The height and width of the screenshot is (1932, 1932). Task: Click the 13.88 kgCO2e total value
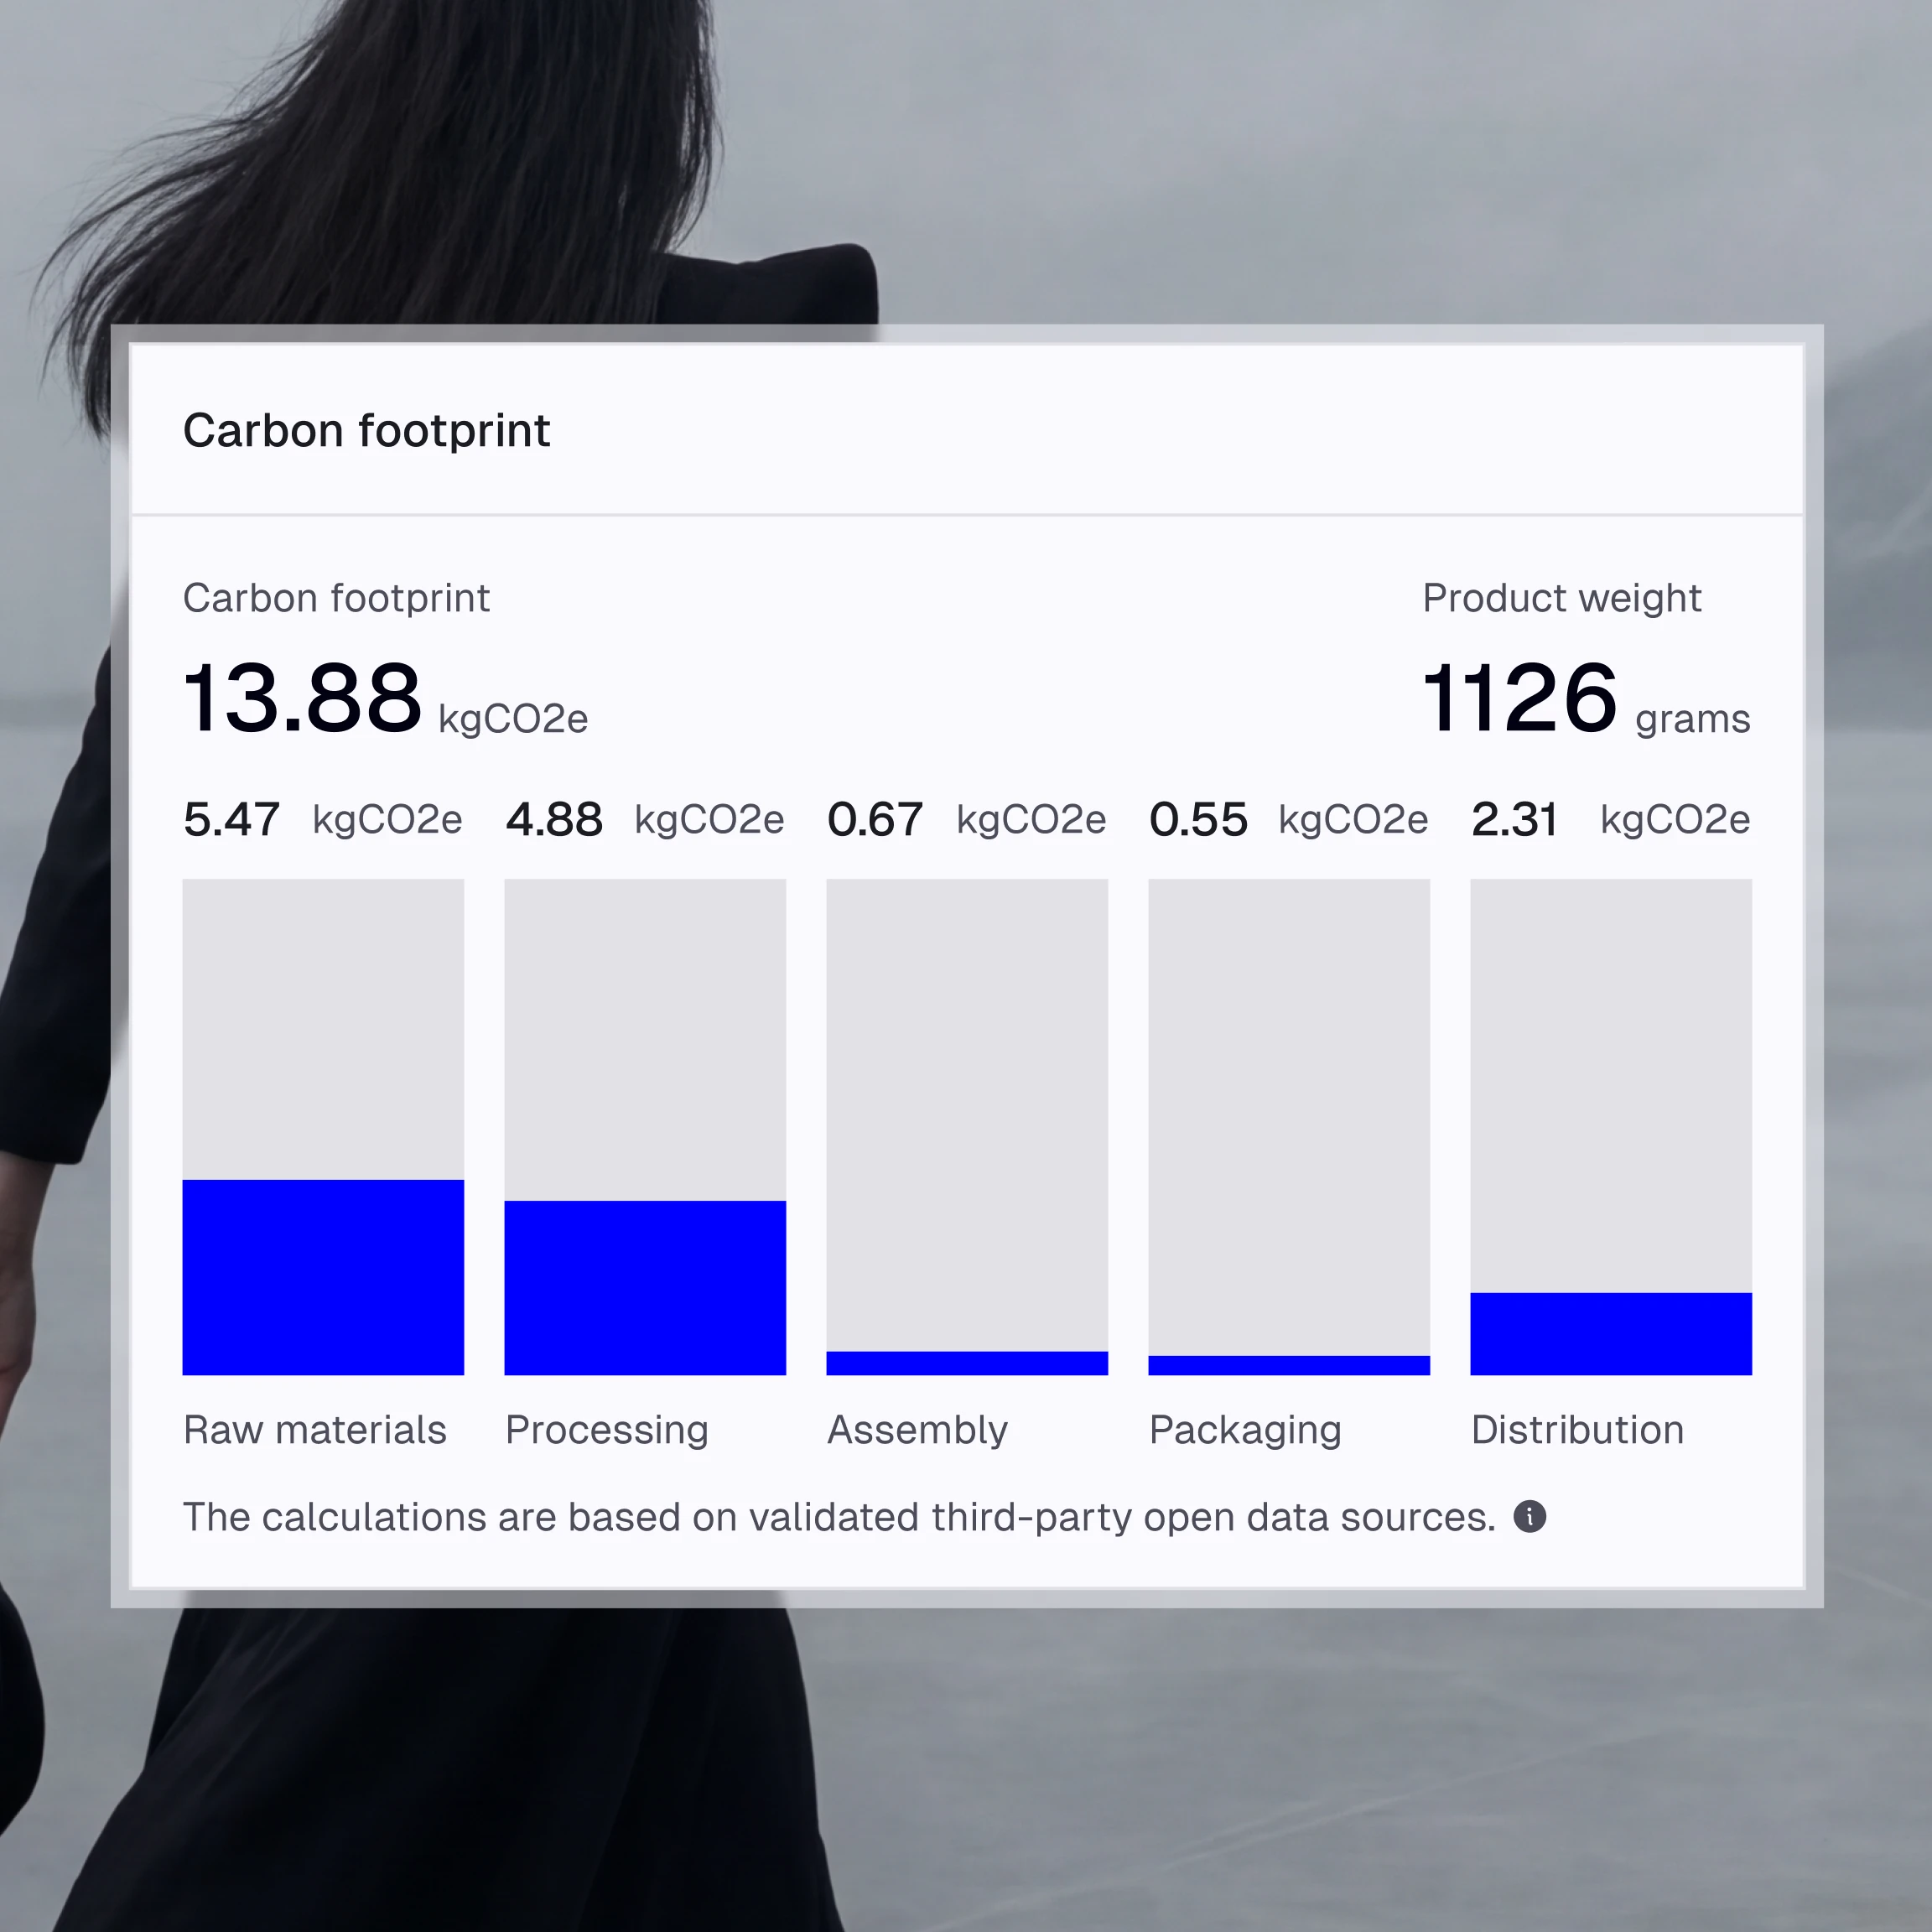click(x=385, y=698)
